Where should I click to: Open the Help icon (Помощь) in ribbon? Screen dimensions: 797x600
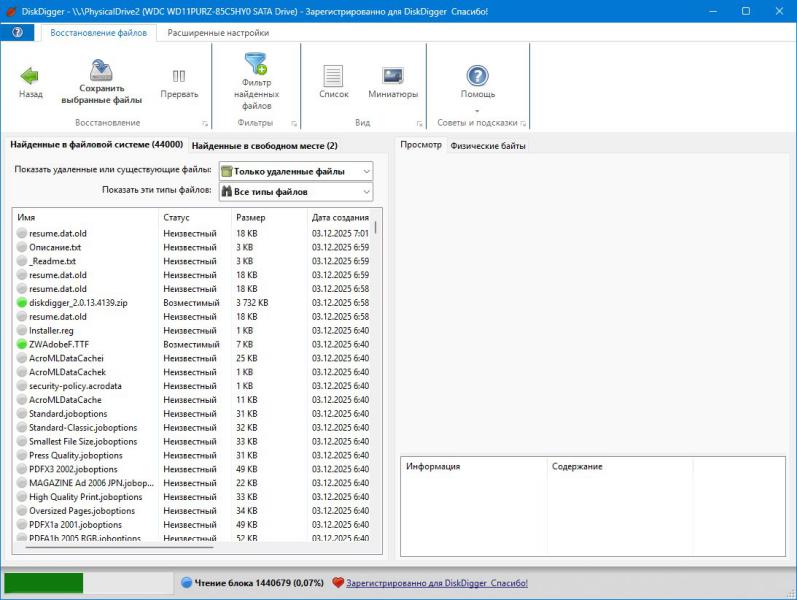point(477,76)
